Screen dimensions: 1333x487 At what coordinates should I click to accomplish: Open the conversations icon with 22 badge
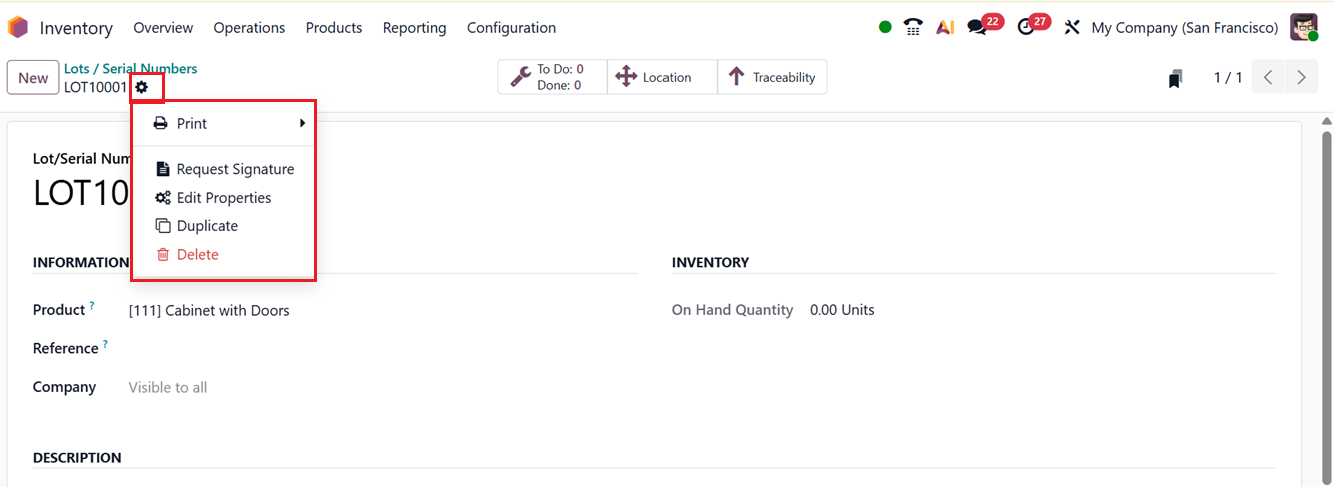click(x=978, y=28)
